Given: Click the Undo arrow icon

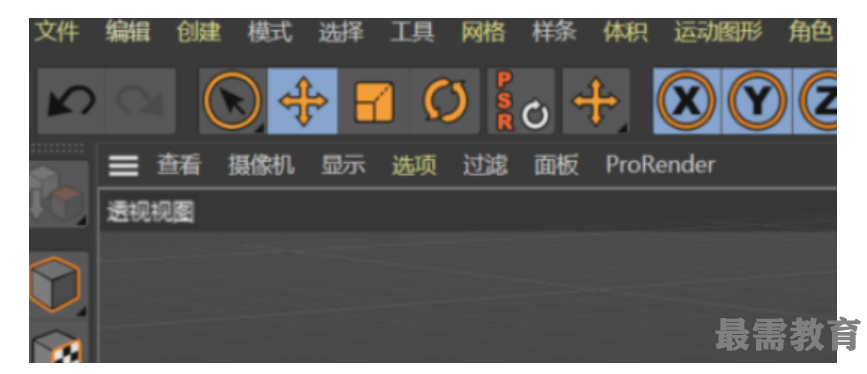Looking at the screenshot, I should click(71, 101).
